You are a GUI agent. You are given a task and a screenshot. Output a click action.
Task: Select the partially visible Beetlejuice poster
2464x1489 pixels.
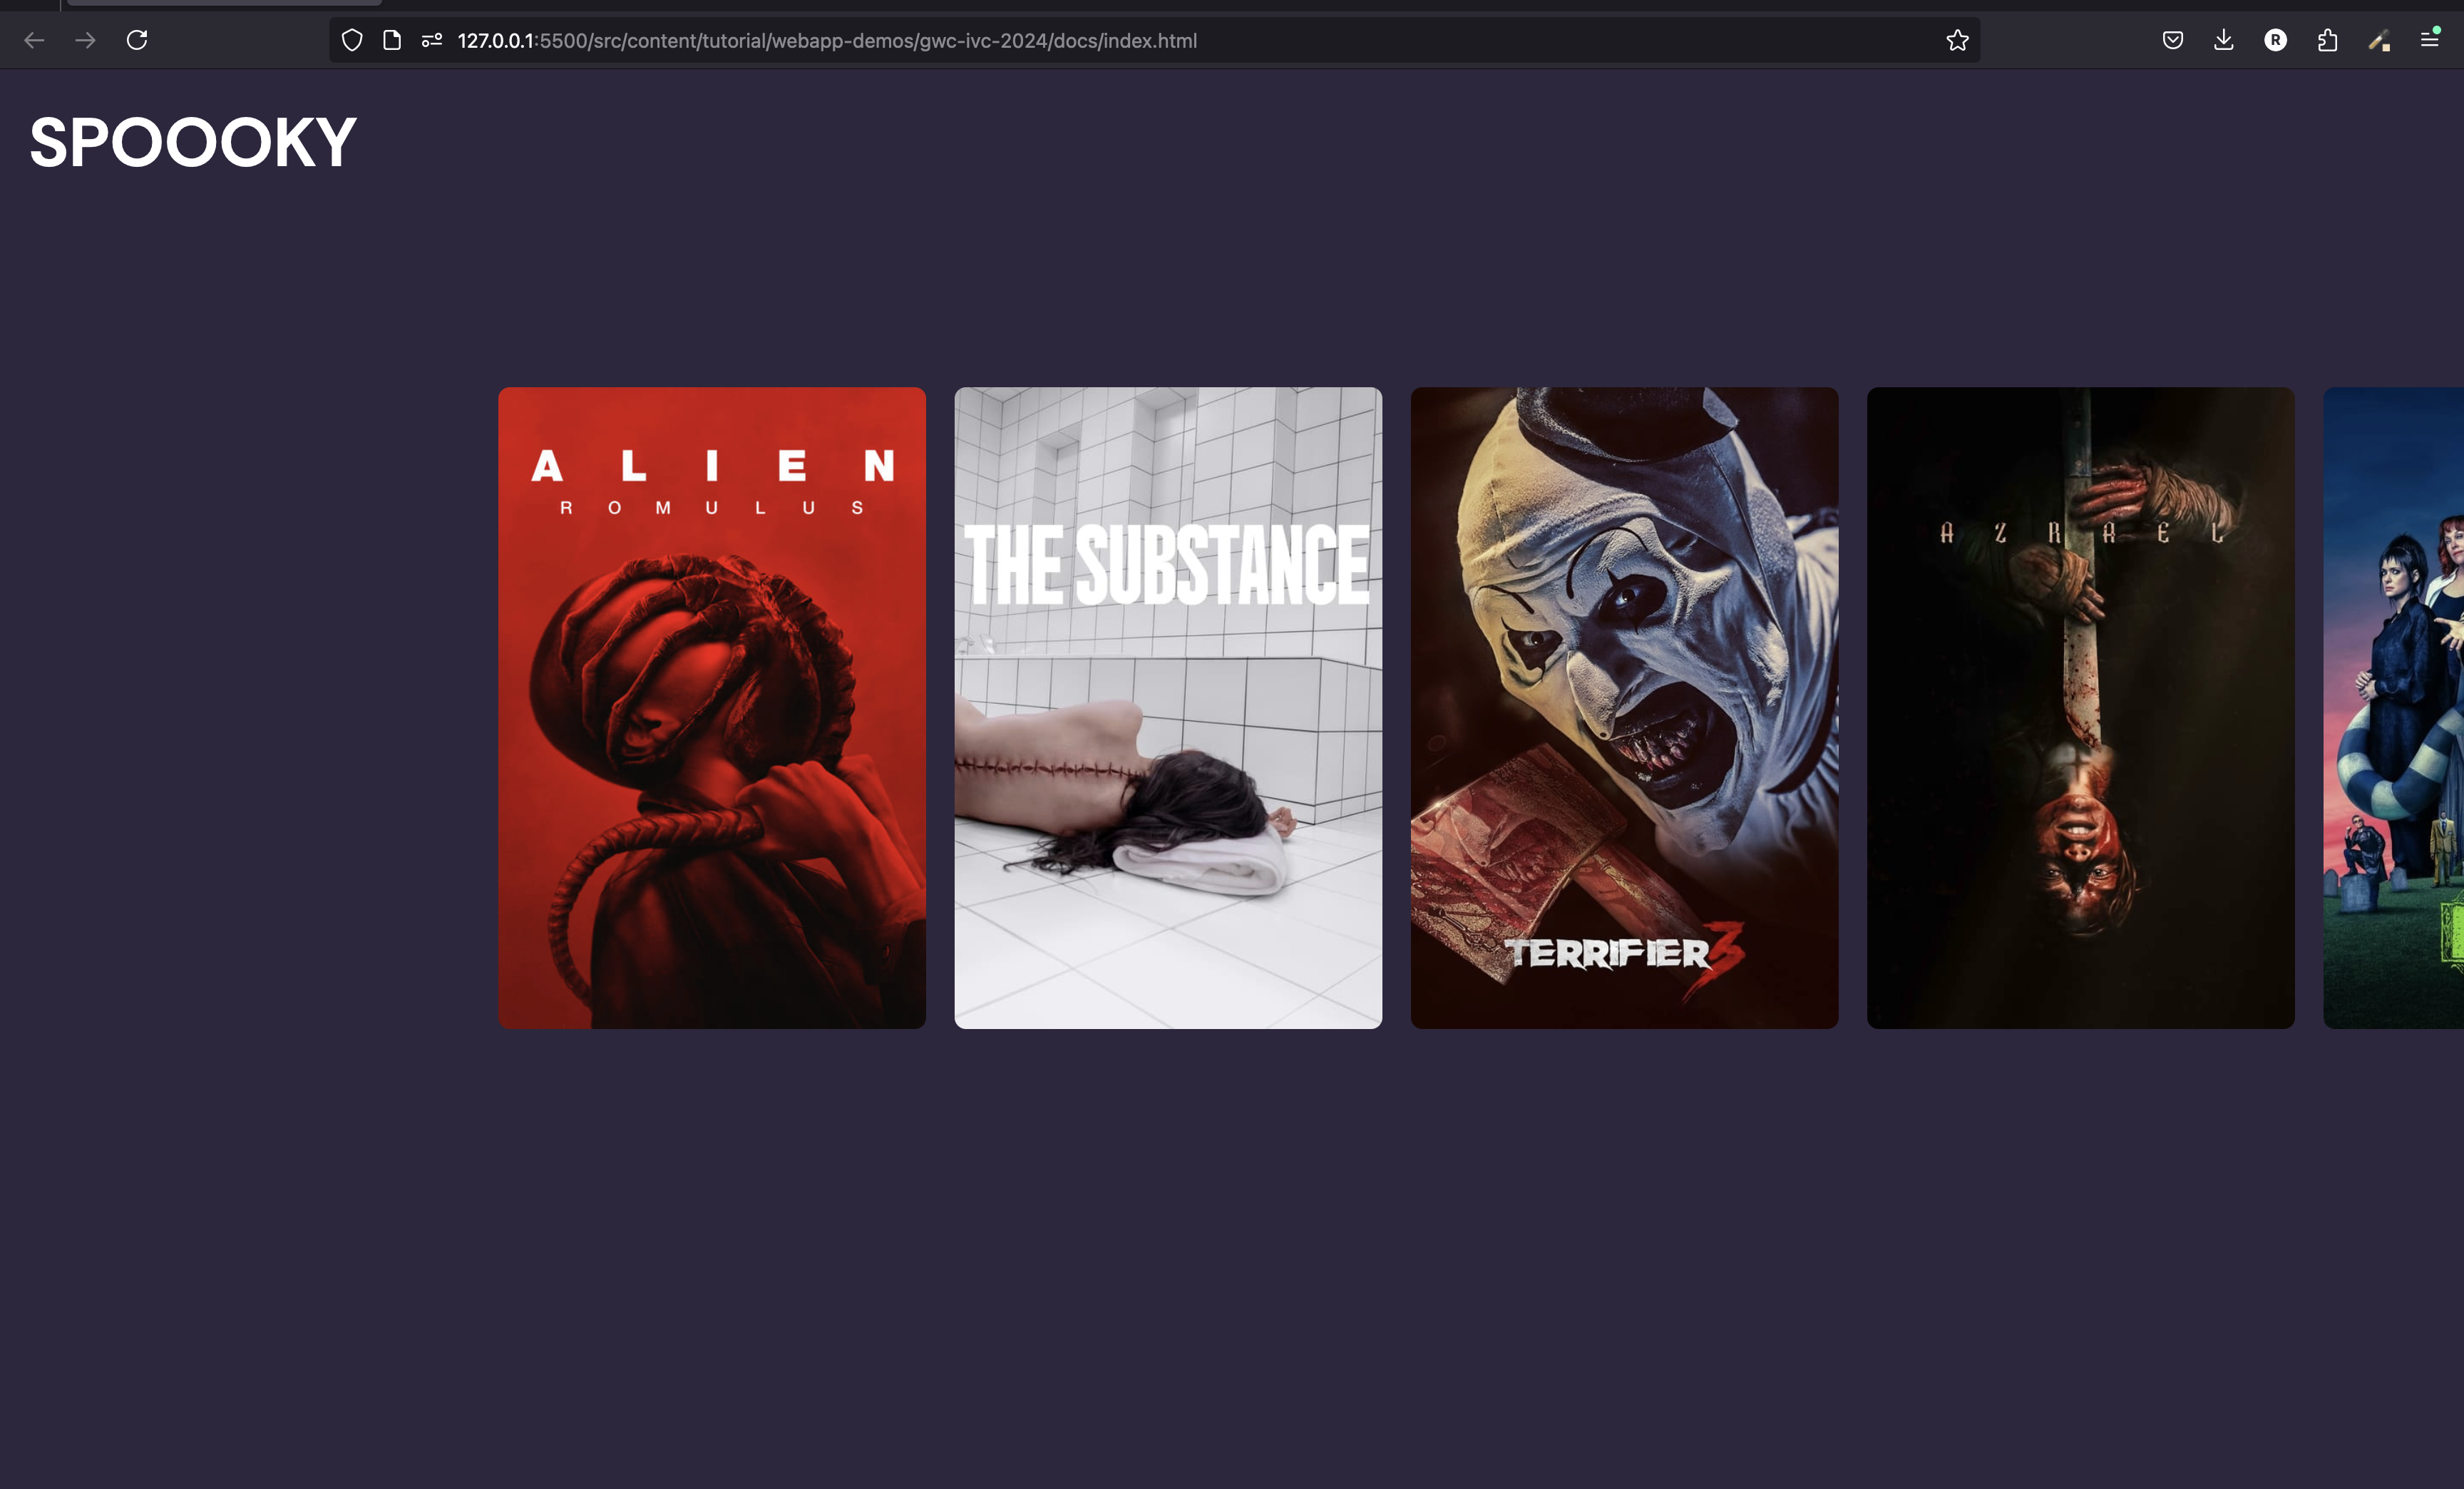(x=2394, y=708)
